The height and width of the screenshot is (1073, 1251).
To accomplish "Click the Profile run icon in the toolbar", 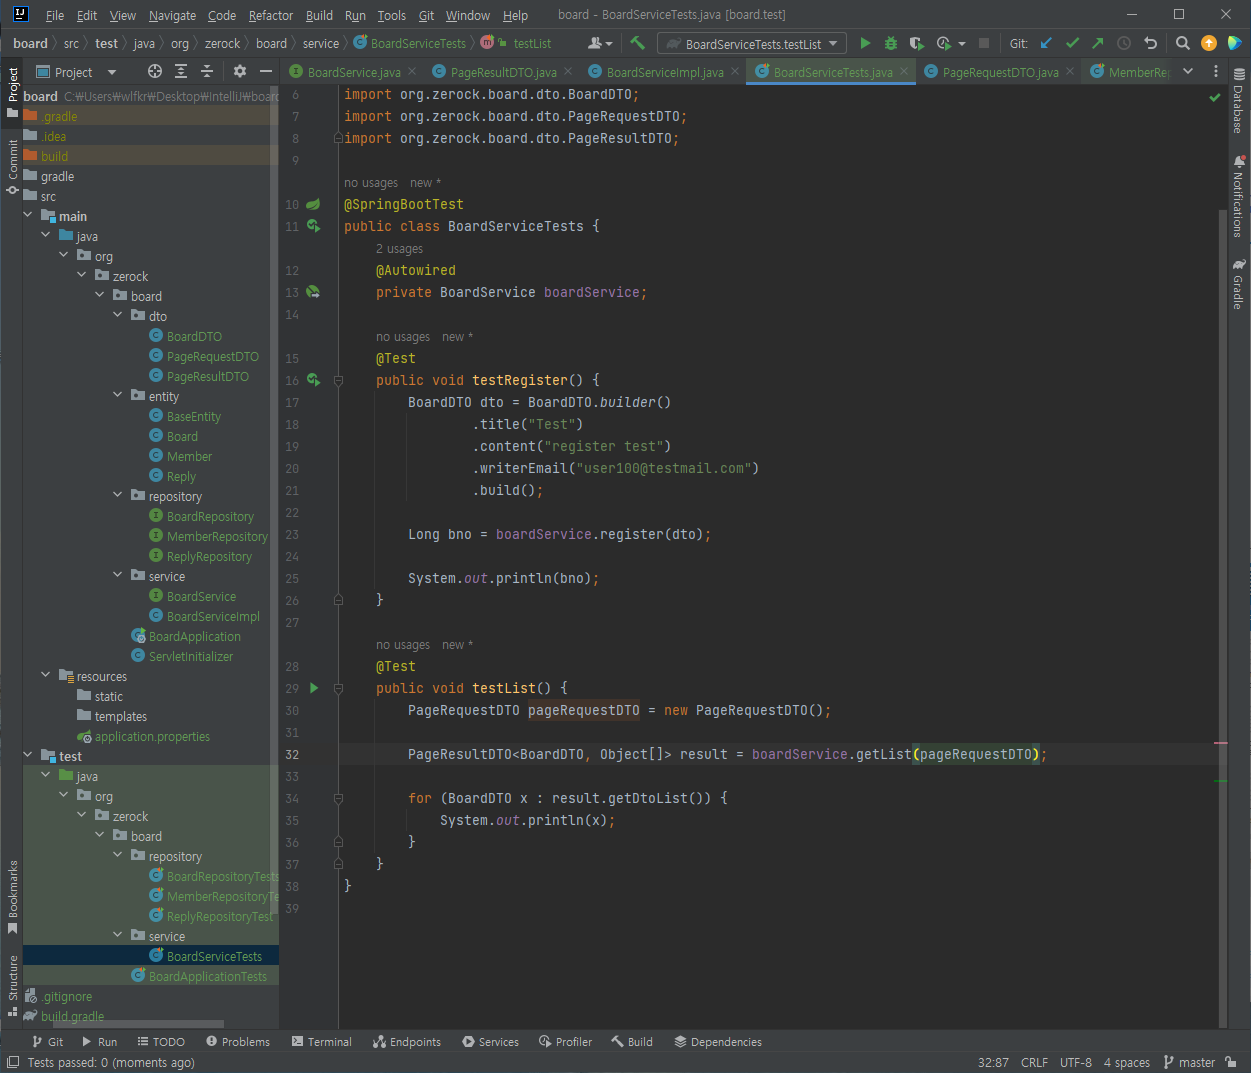I will pyautogui.click(x=944, y=43).
